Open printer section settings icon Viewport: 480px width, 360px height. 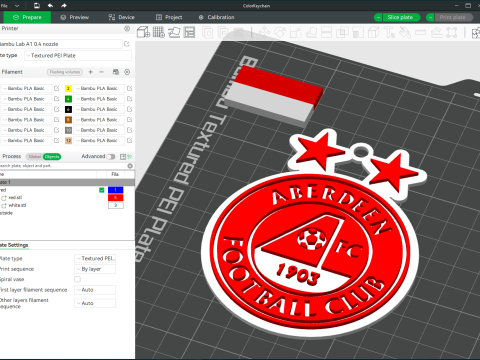coord(127,29)
